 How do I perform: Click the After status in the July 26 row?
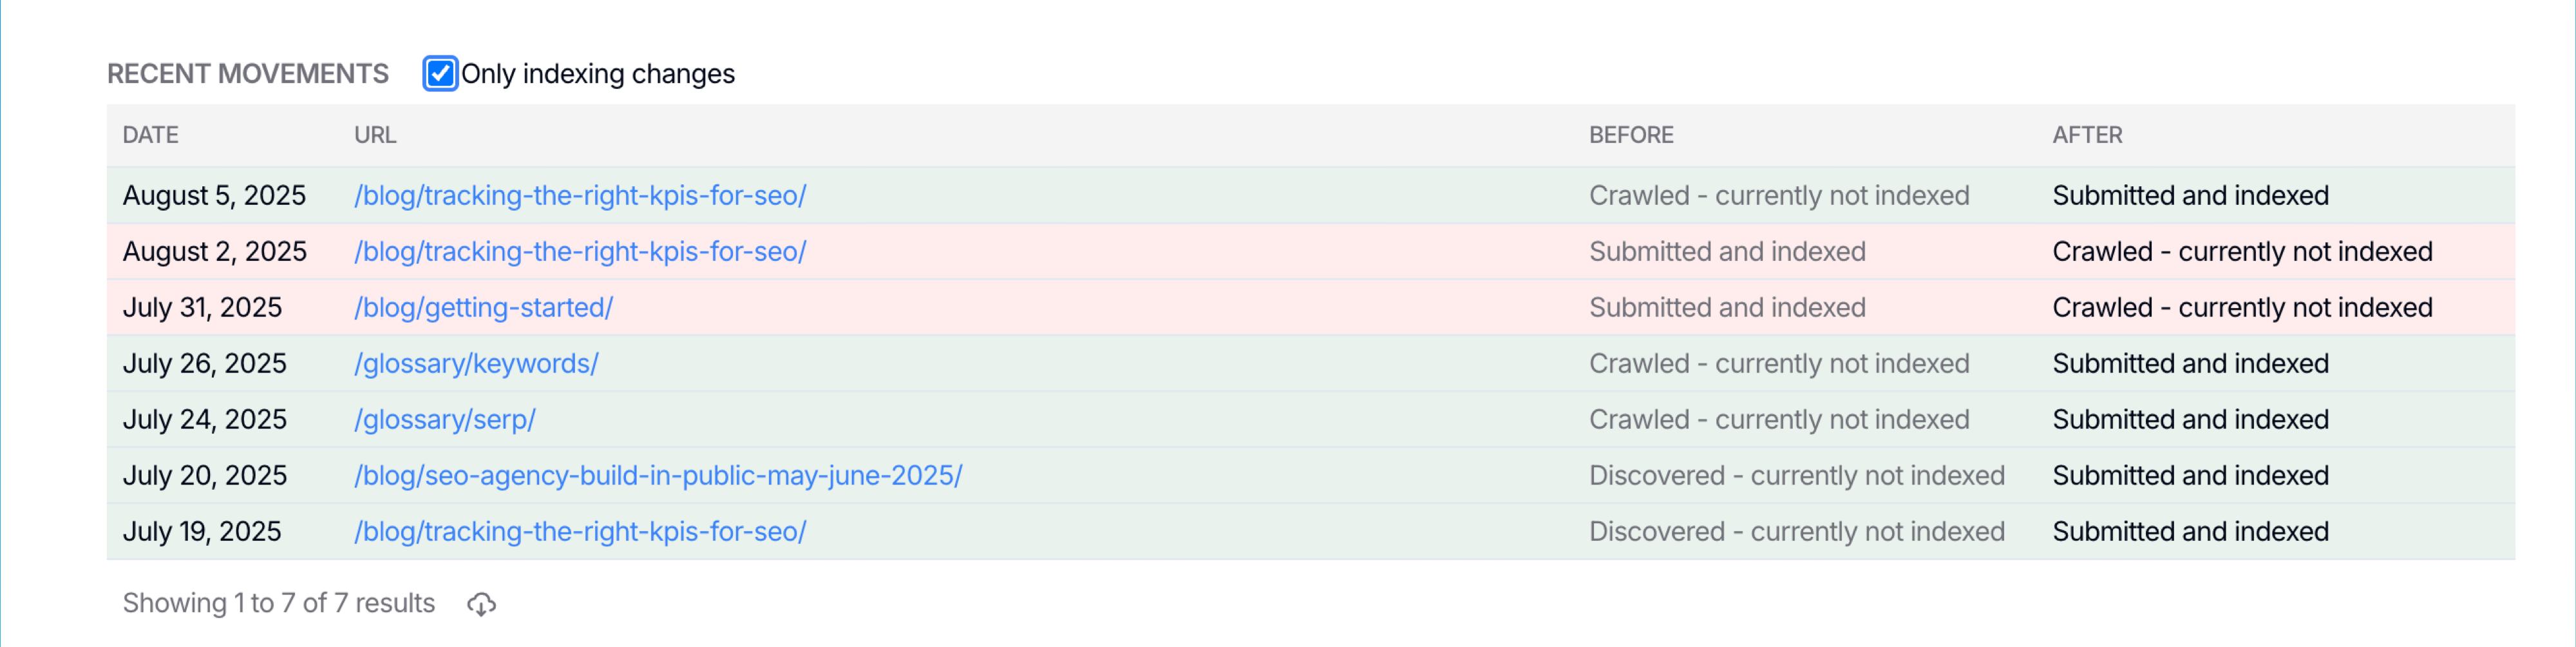coord(2190,364)
